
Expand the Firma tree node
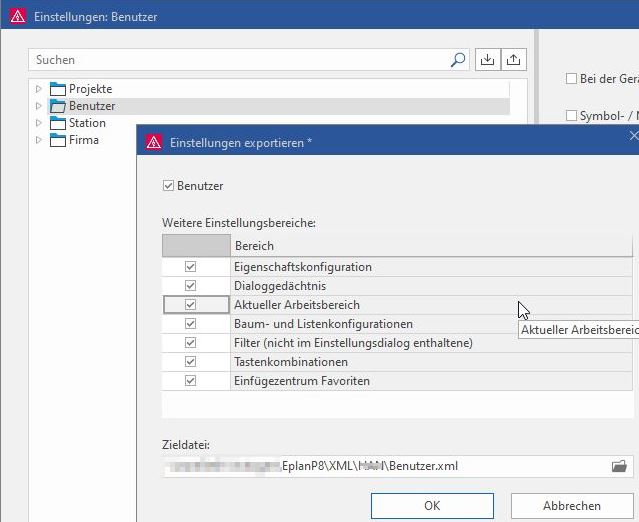tap(38, 140)
